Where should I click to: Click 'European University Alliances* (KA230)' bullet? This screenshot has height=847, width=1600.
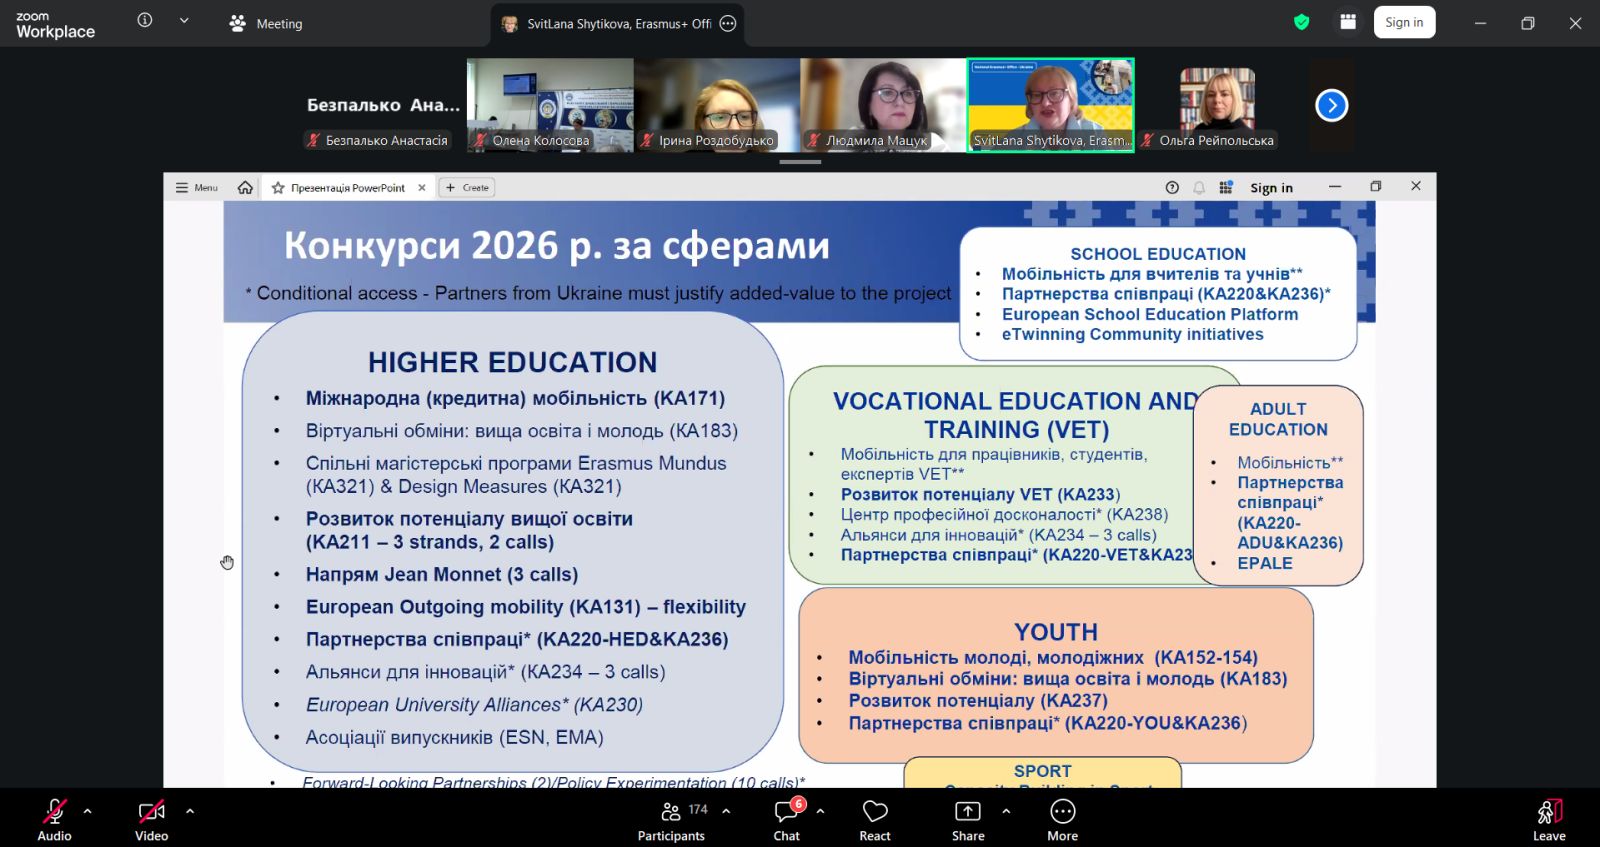474,705
